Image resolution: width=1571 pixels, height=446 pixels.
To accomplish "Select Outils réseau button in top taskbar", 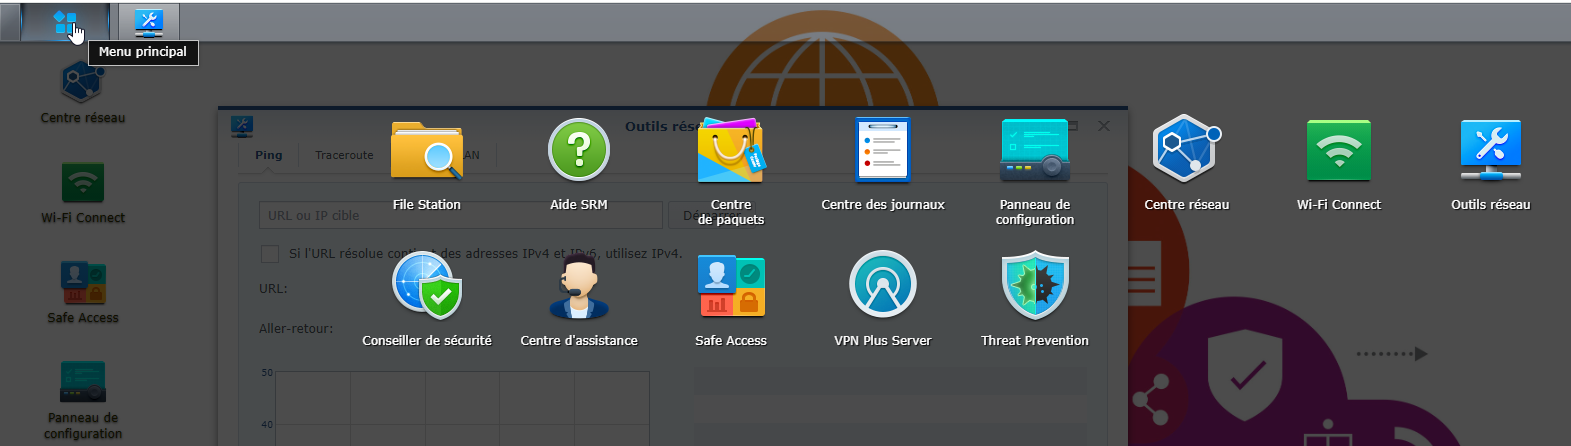I will (148, 22).
